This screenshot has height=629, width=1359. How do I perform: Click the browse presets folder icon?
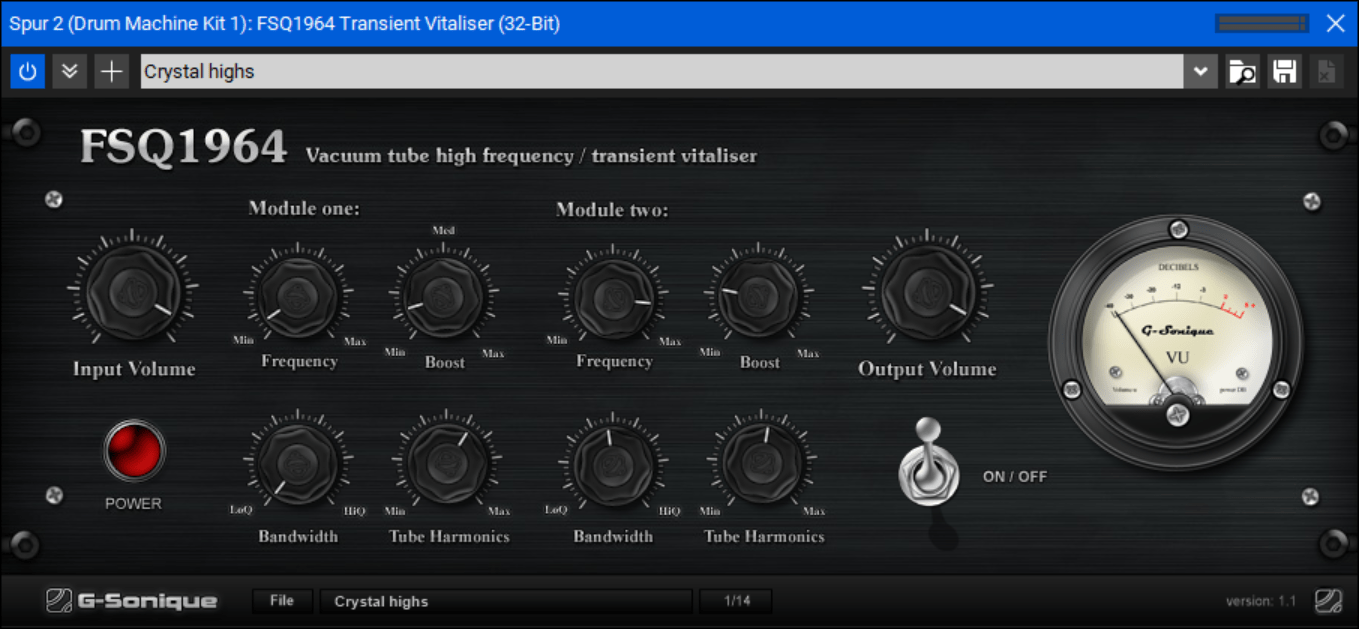coord(1242,72)
